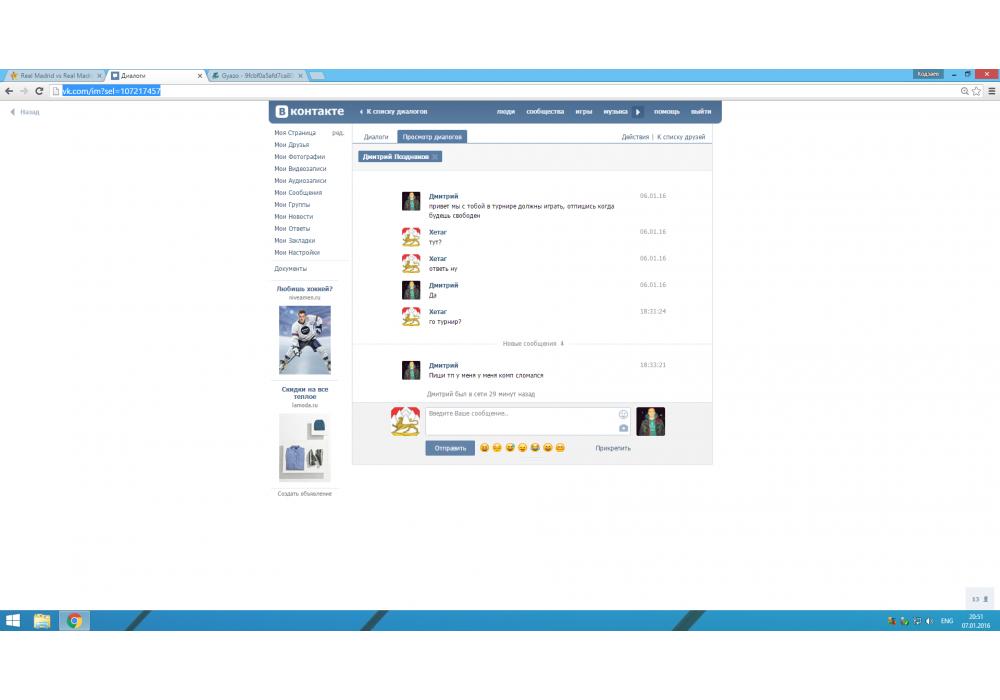Open the помощь header link

[x=666, y=112]
